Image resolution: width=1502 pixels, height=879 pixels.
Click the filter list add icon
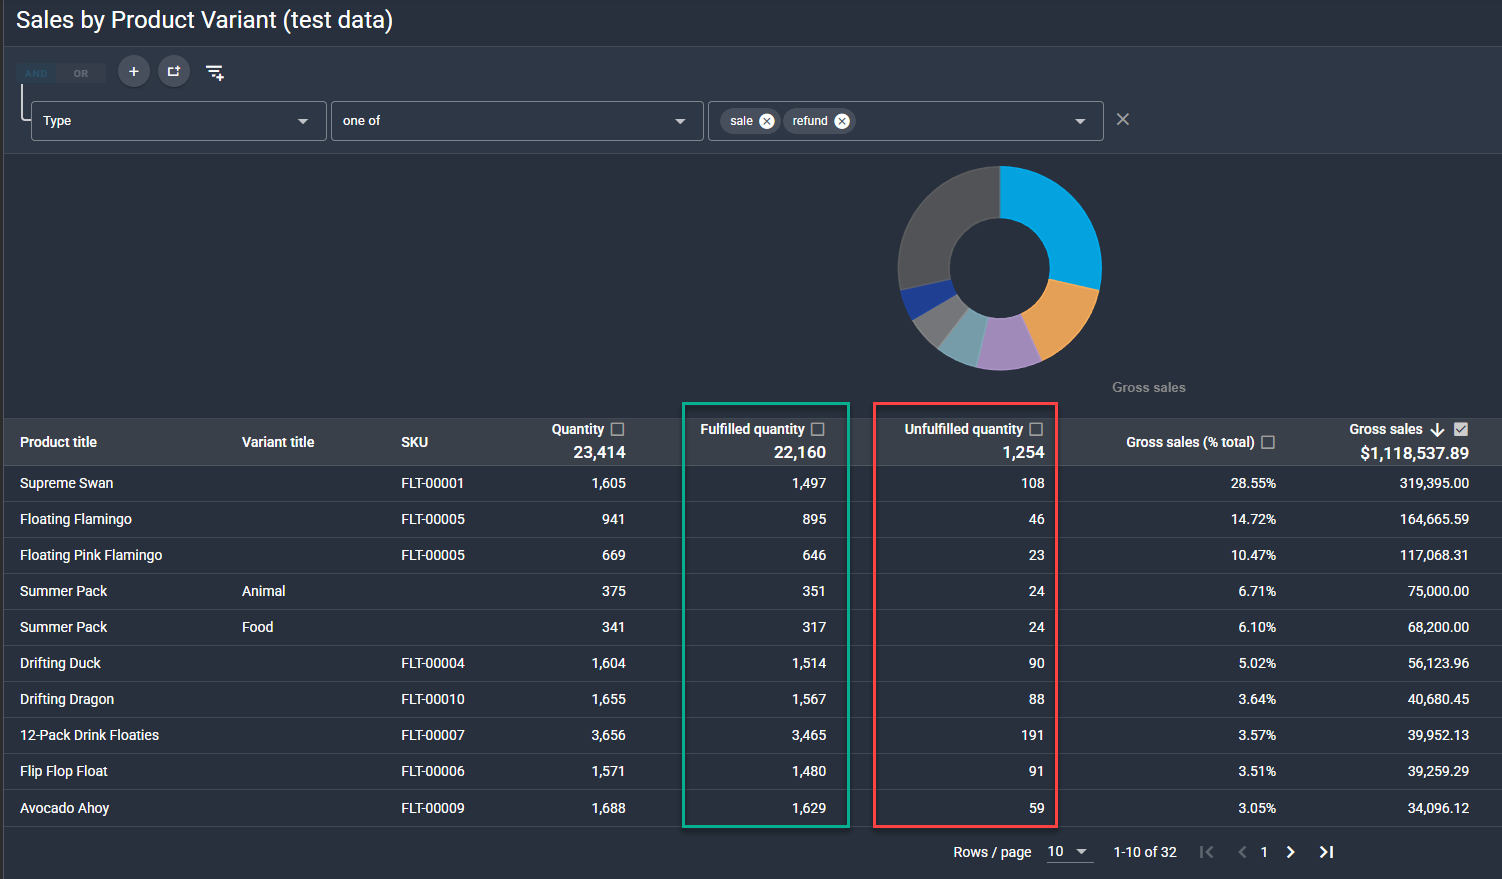click(215, 72)
